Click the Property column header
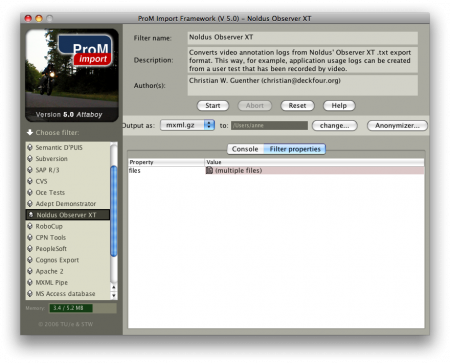The width and height of the screenshot is (450, 363). (x=166, y=162)
